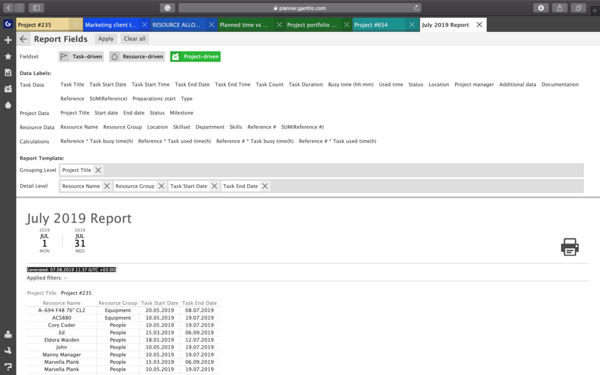Click the report end date Jul 31
The image size is (600, 375).
[x=80, y=240]
